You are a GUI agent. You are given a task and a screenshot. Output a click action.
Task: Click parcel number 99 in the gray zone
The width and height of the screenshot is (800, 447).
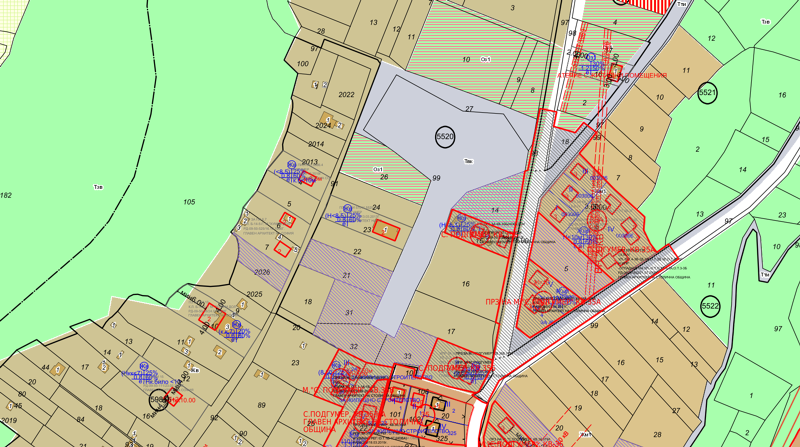click(435, 178)
